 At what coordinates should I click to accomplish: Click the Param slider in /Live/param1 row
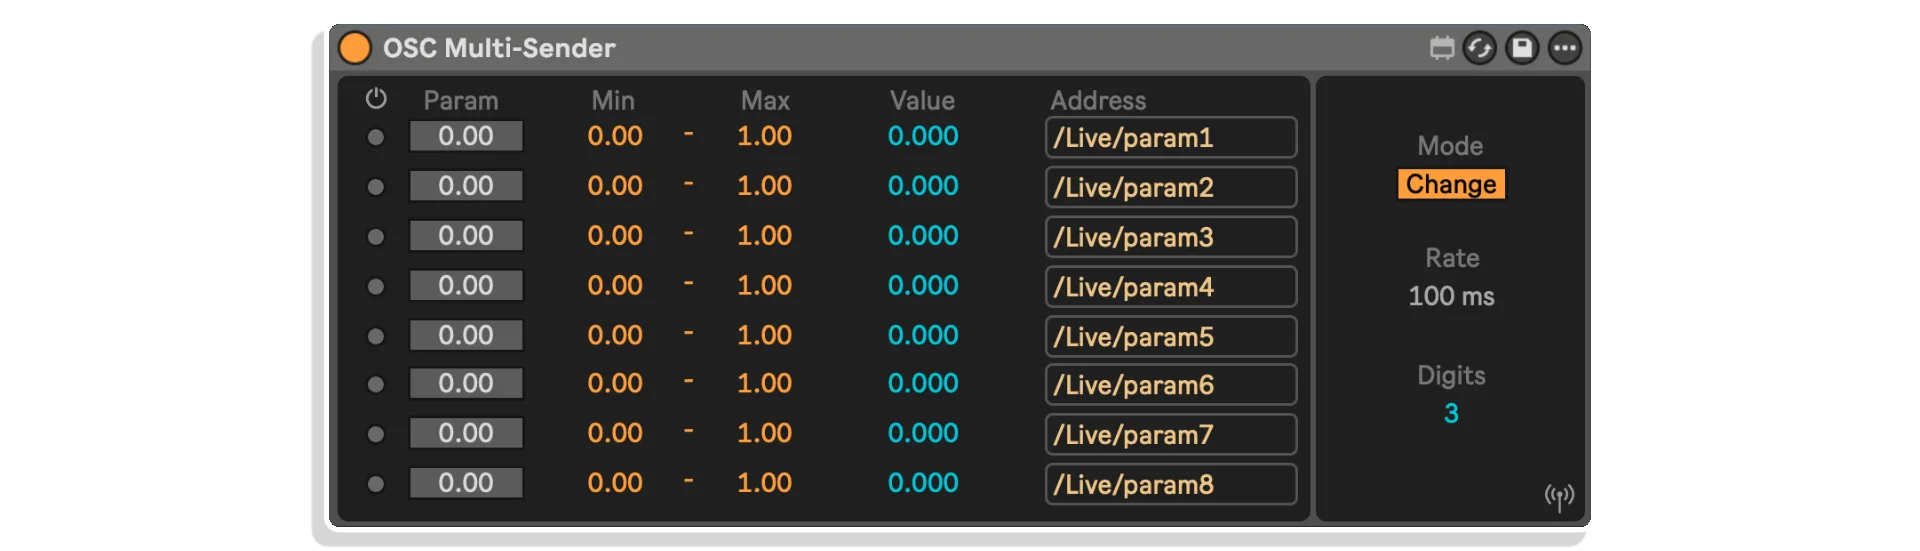pos(466,136)
